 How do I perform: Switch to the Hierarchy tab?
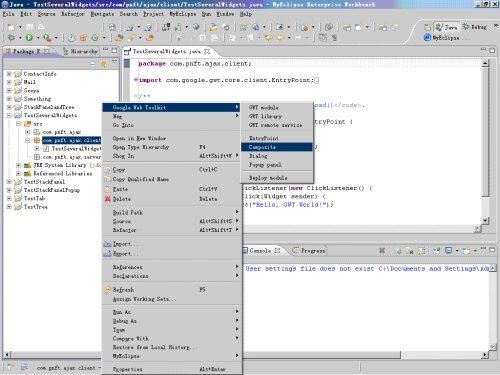(81, 51)
